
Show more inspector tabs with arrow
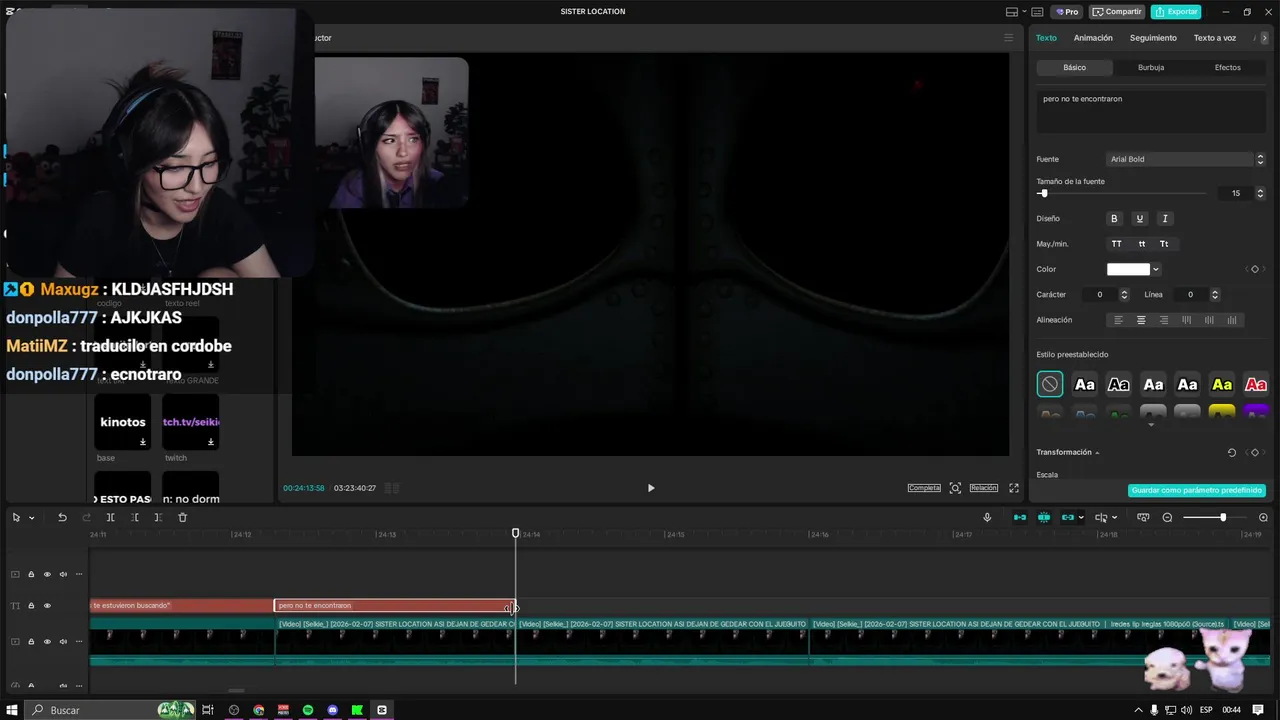coord(1264,38)
